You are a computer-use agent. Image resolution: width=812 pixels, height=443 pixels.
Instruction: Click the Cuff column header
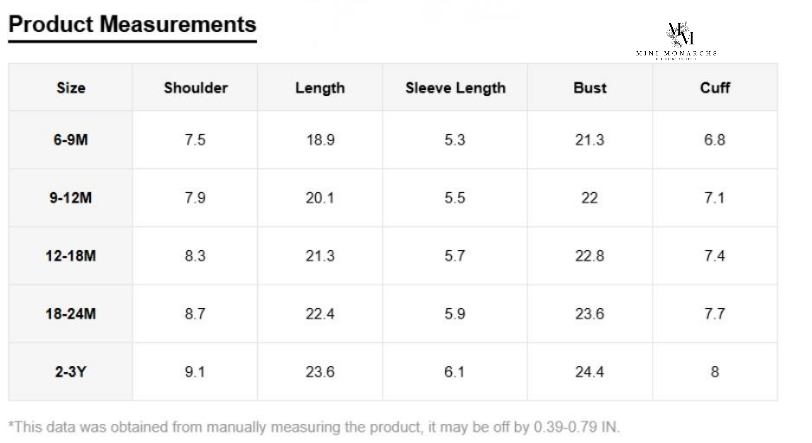pos(715,88)
